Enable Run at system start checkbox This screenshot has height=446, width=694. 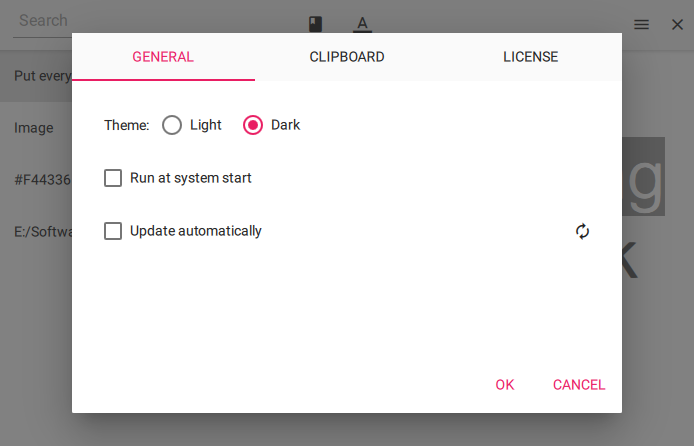pyautogui.click(x=113, y=178)
